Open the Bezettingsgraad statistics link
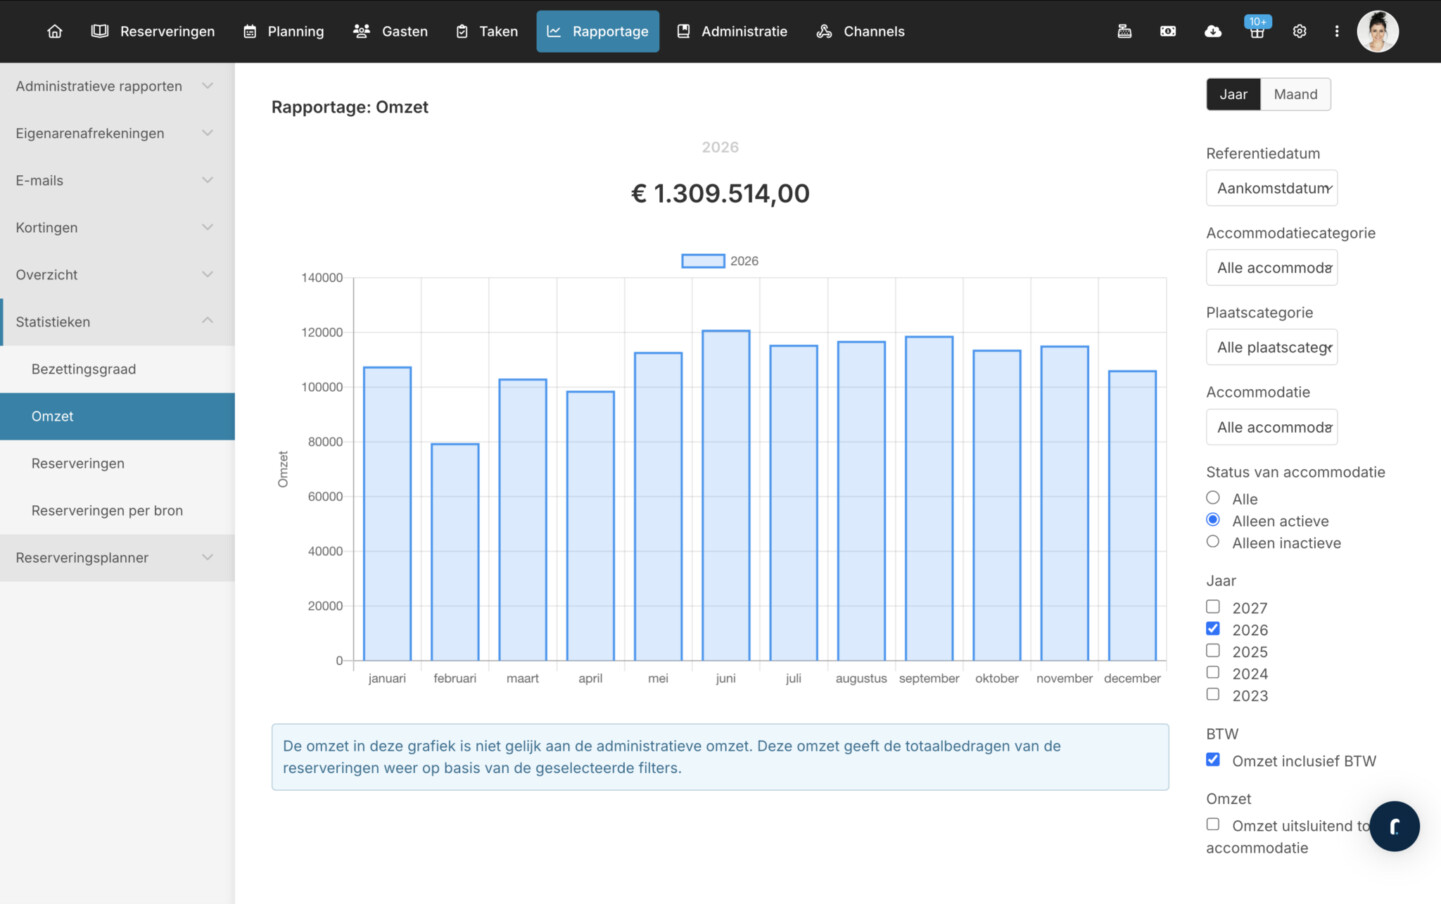 84,369
